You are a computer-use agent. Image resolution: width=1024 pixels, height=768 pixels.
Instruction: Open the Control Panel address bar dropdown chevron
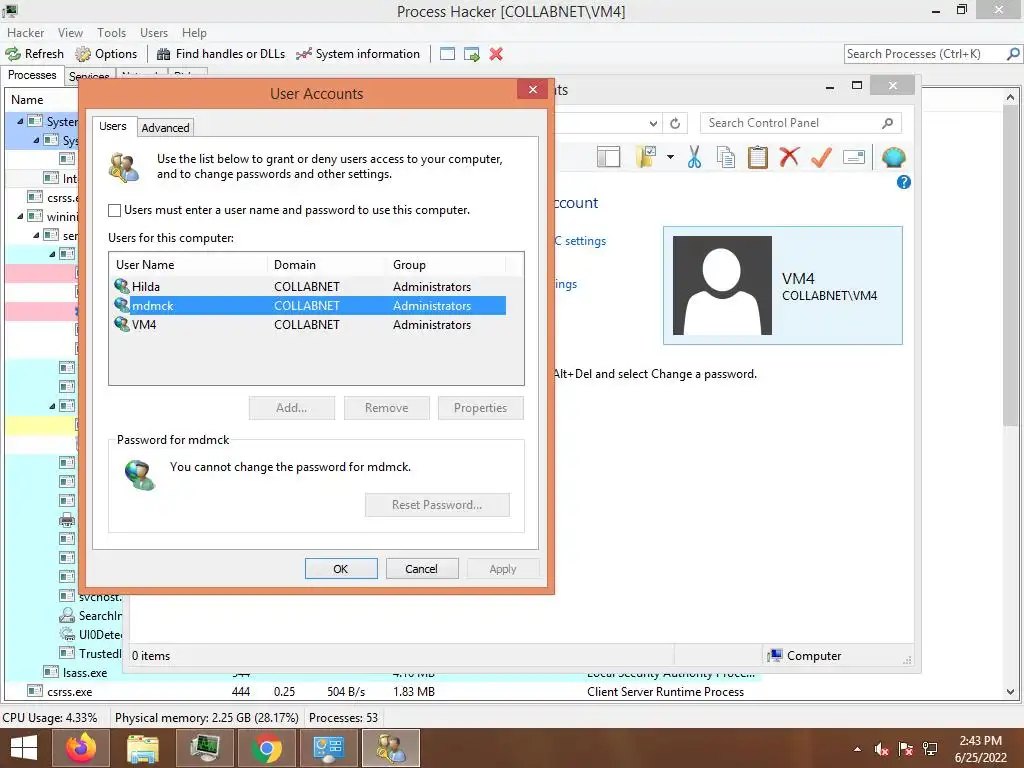(x=653, y=123)
